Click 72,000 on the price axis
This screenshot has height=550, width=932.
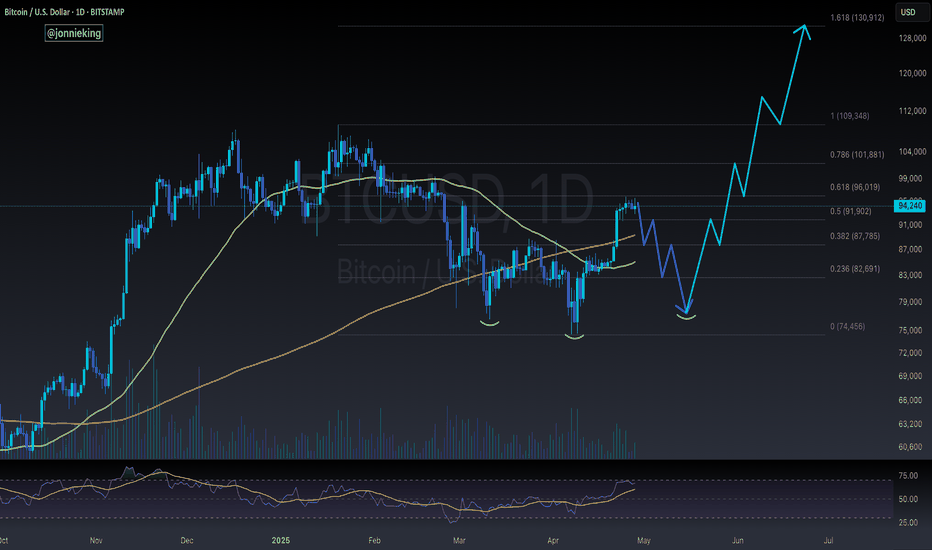coord(911,353)
